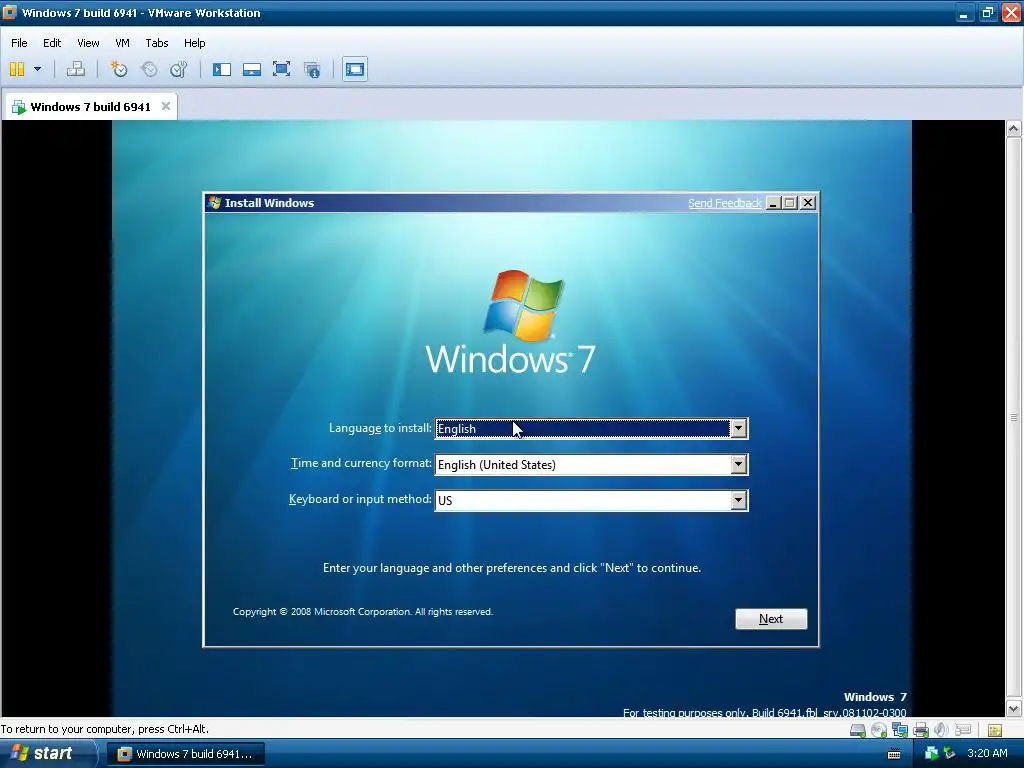Open the File menu

(19, 43)
